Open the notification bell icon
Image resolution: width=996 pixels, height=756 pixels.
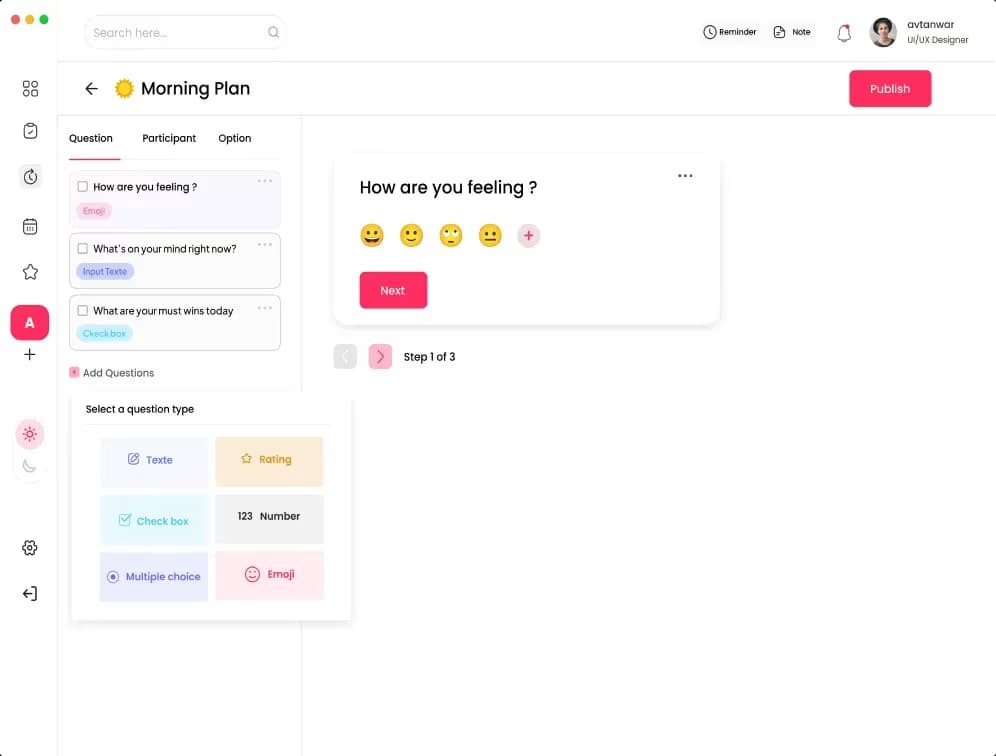tap(844, 32)
